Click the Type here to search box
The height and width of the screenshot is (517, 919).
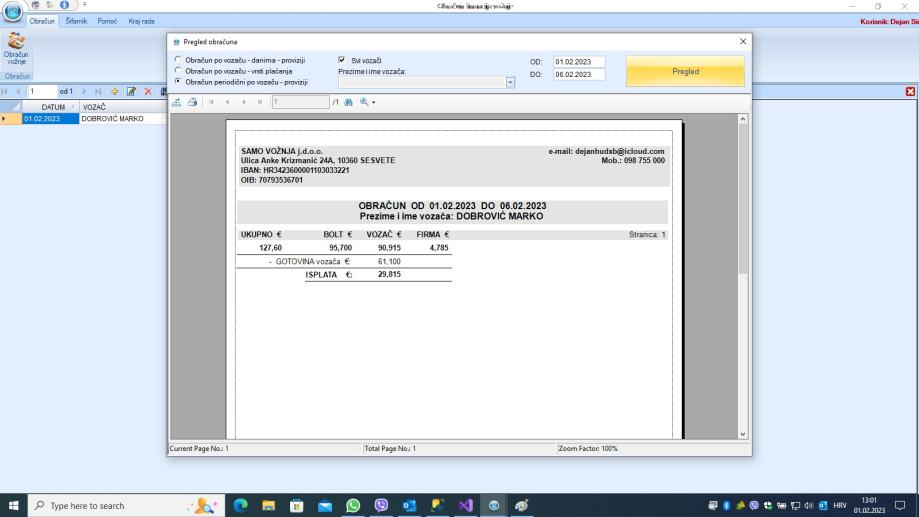[126, 505]
